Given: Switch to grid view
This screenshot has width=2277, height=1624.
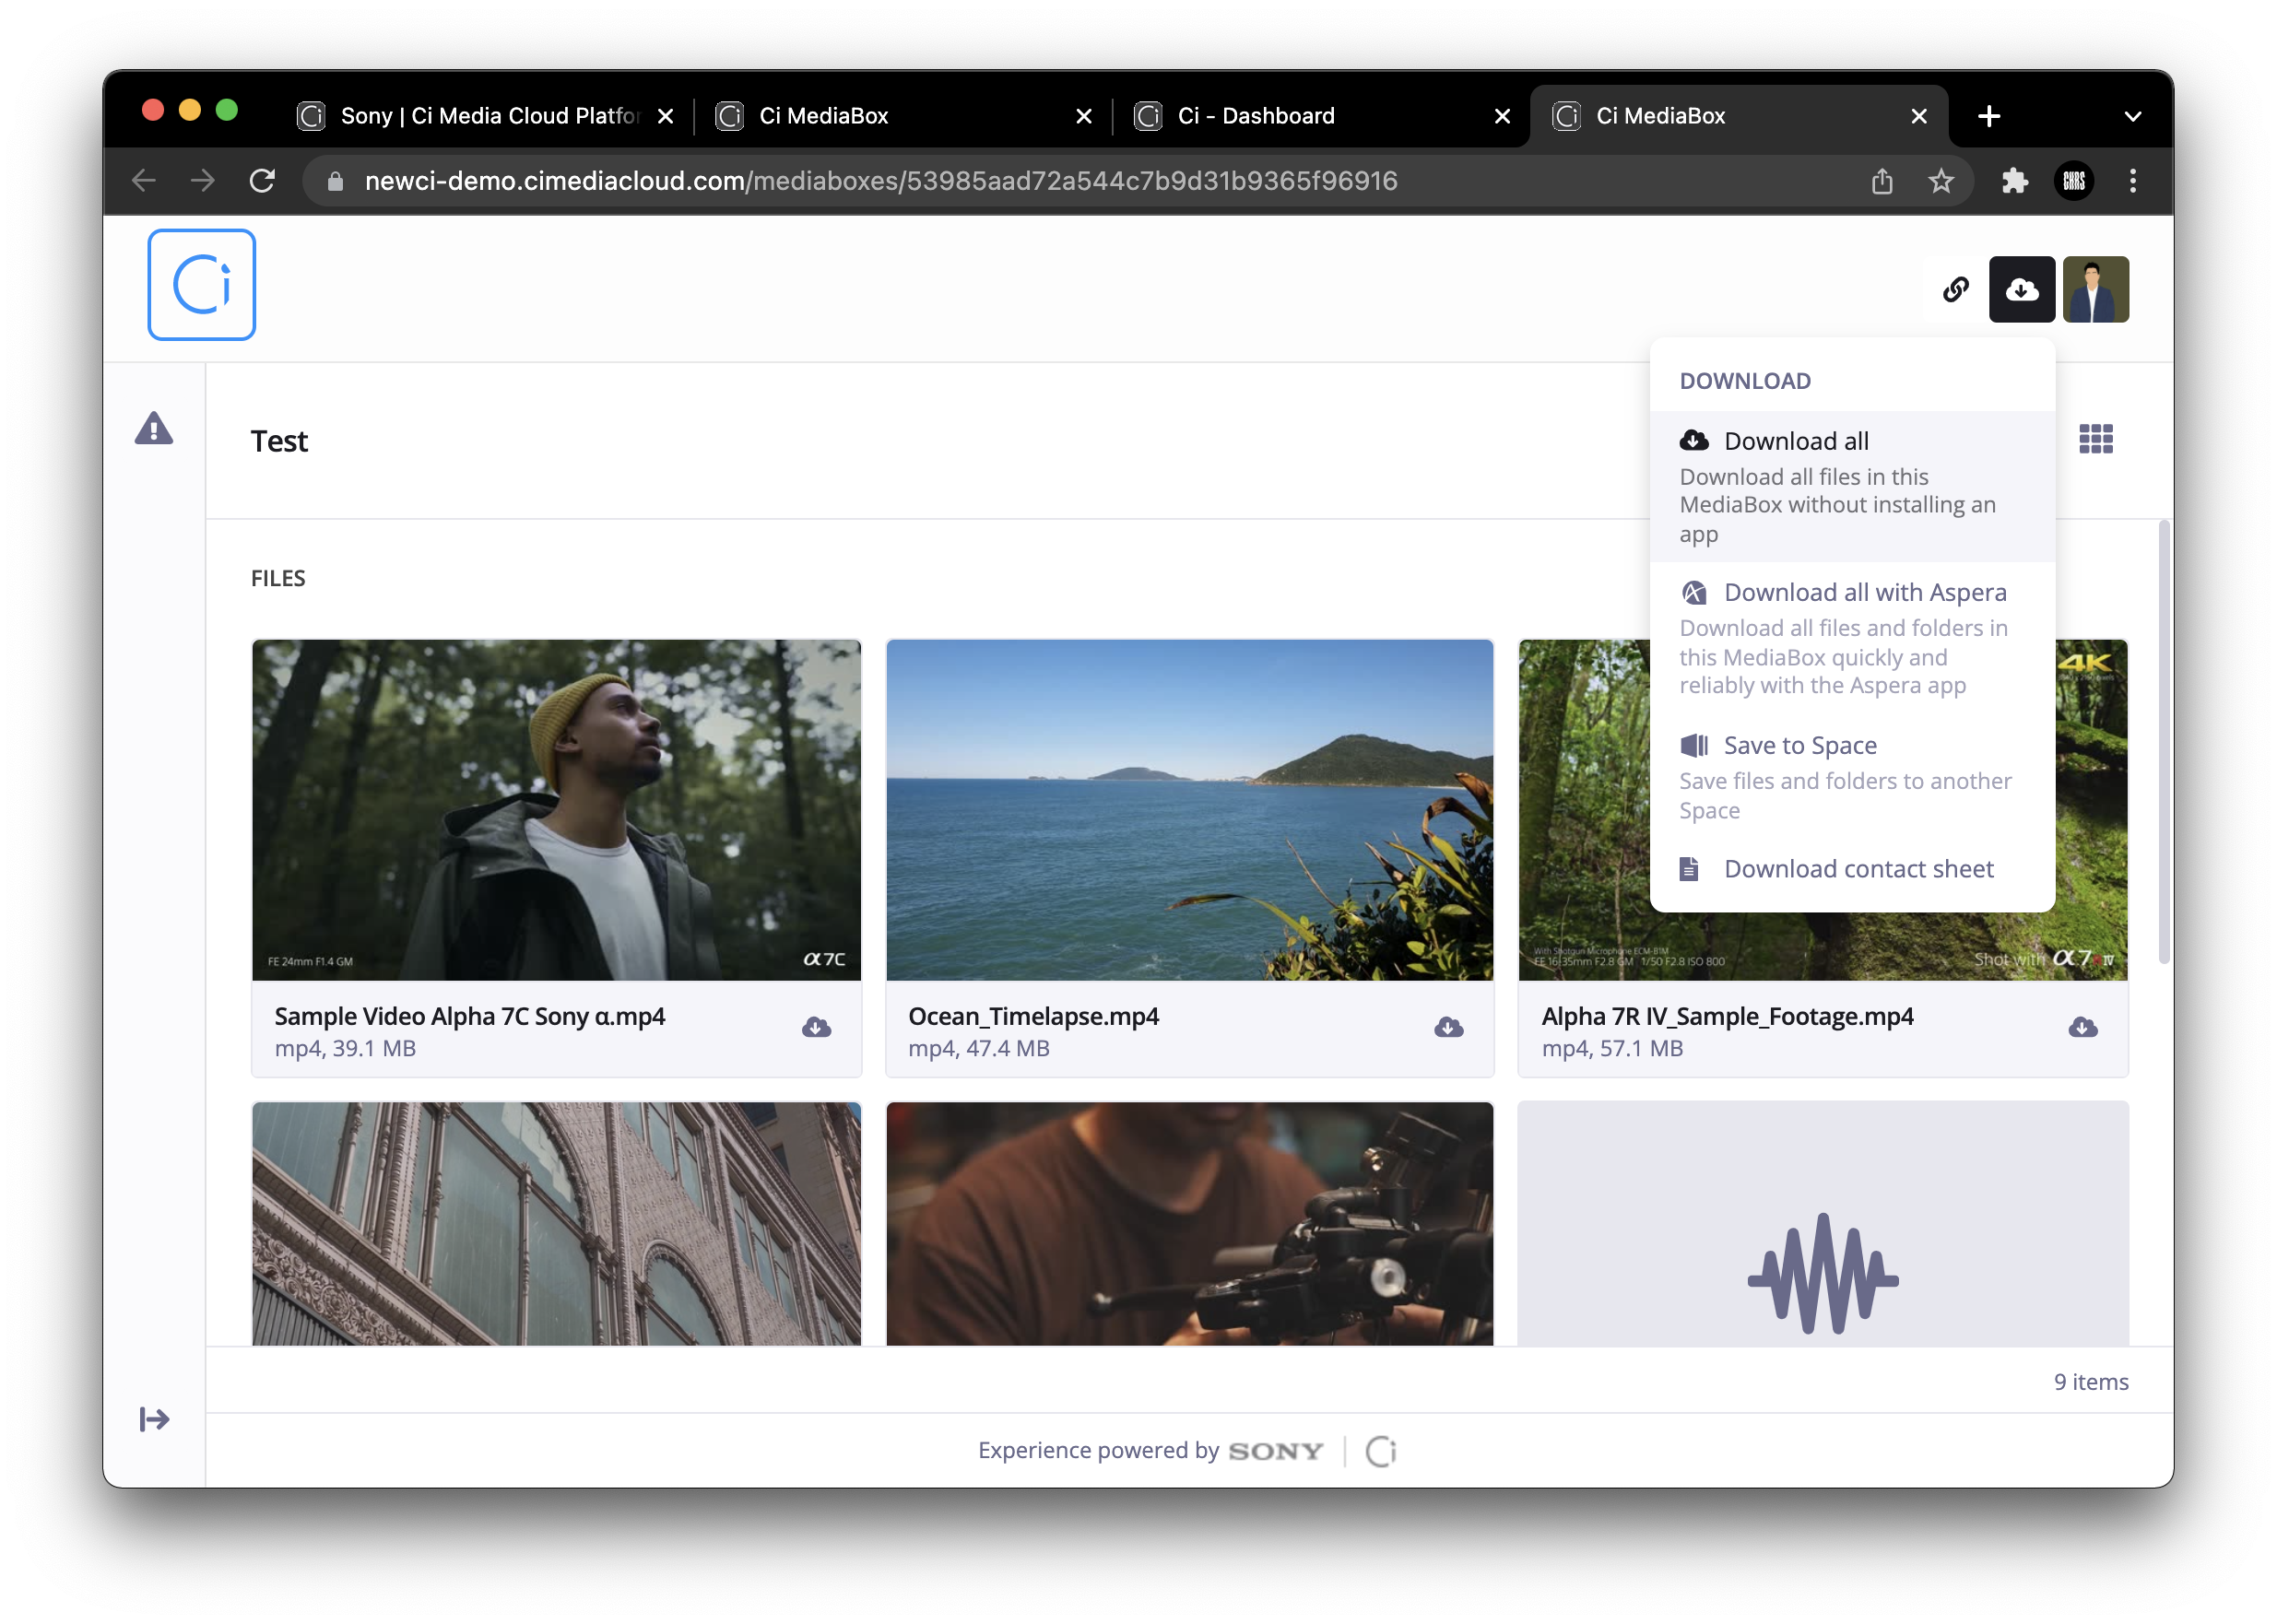Looking at the screenshot, I should pyautogui.click(x=2095, y=439).
